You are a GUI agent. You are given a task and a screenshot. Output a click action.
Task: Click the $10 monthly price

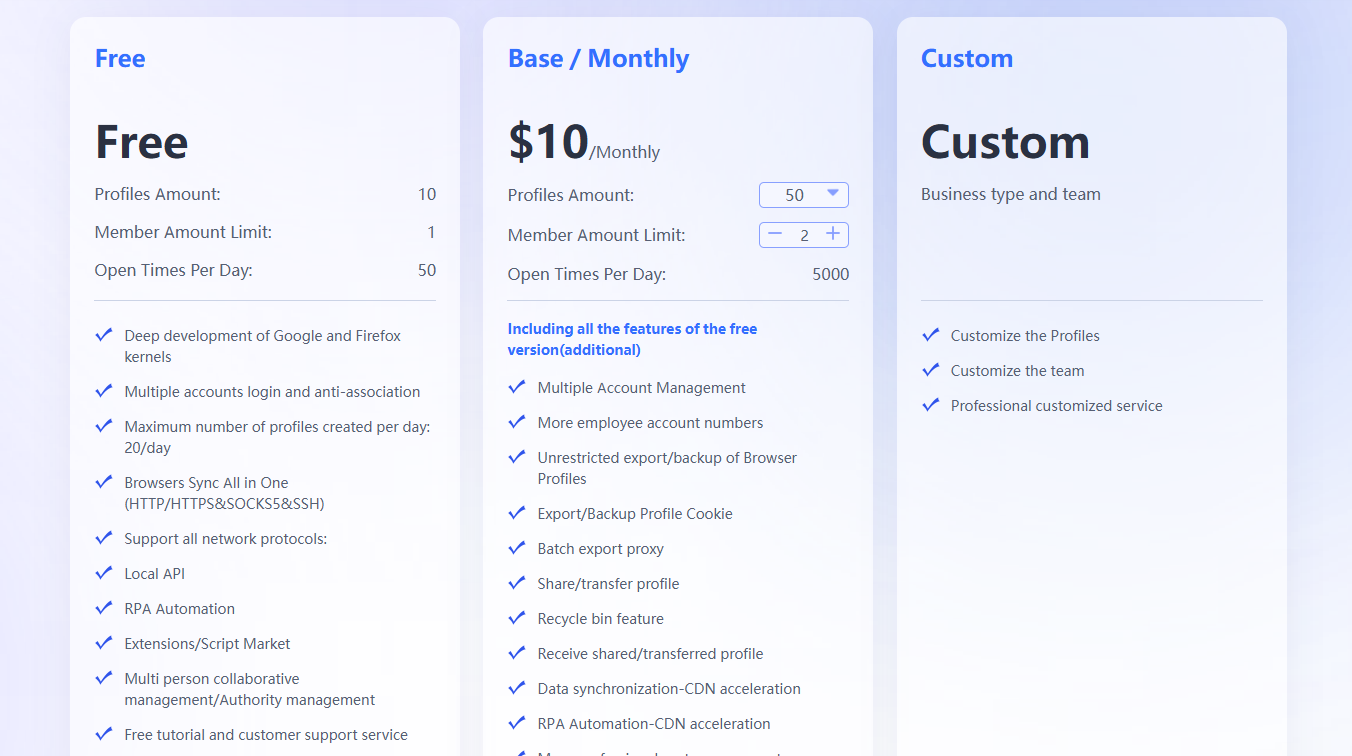point(549,142)
